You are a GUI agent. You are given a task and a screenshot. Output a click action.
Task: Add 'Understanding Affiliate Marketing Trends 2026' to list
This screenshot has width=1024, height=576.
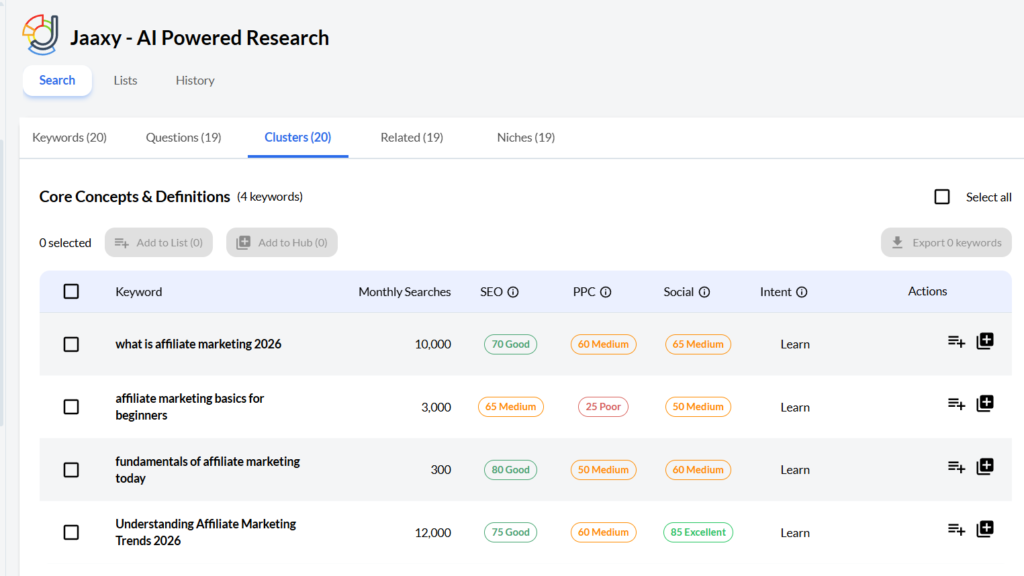click(956, 530)
